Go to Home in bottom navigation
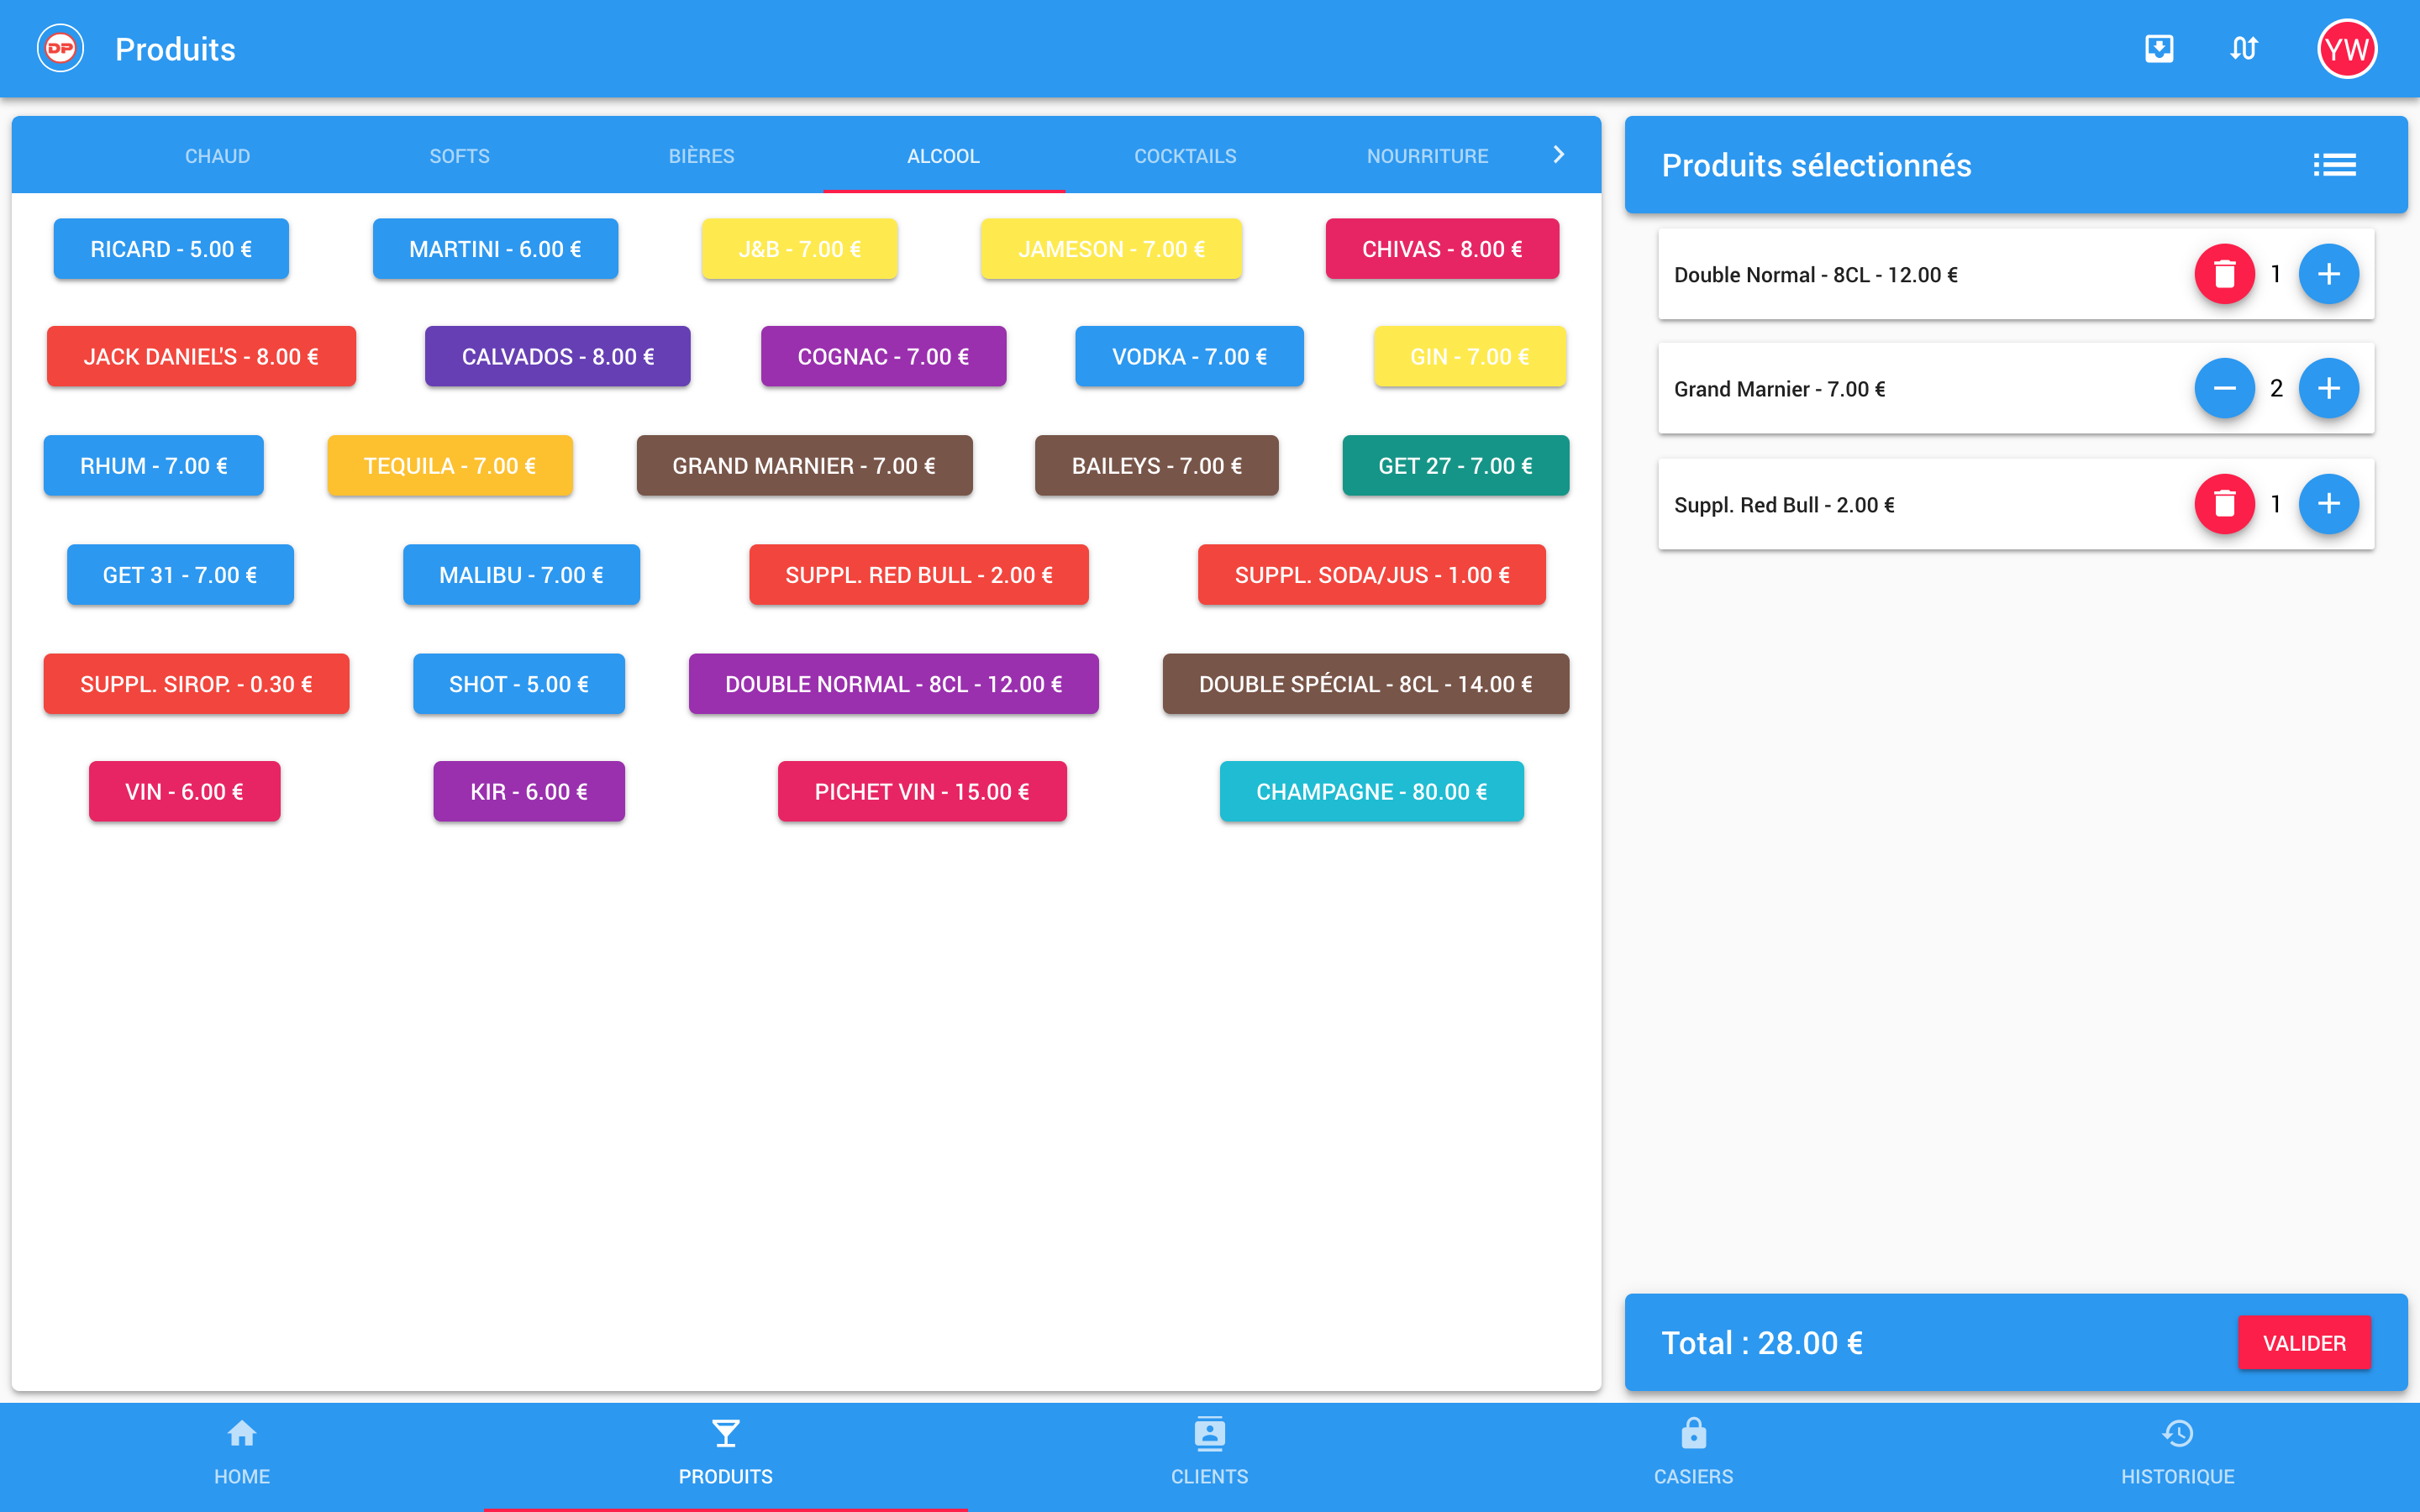 point(241,1451)
